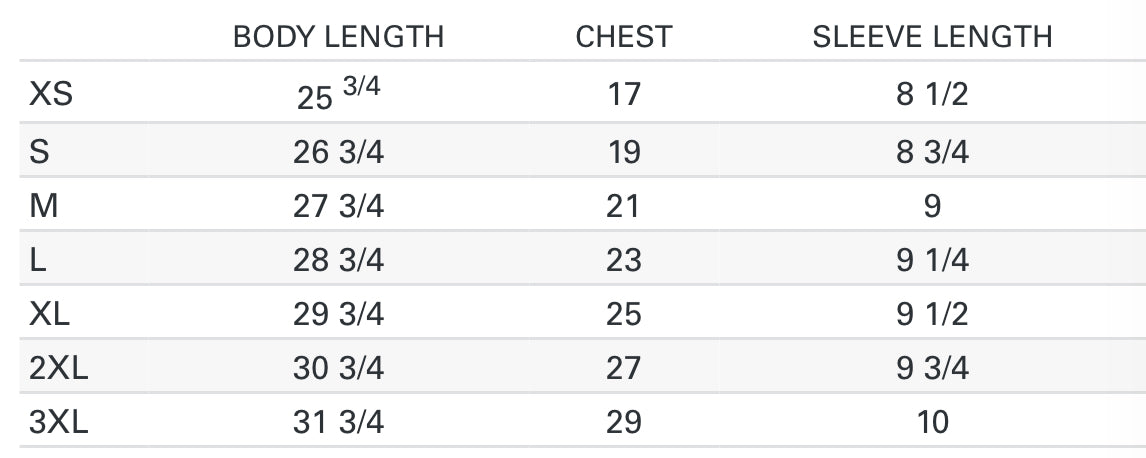Select the 3XL size row label
The height and width of the screenshot is (458, 1146).
59,422
